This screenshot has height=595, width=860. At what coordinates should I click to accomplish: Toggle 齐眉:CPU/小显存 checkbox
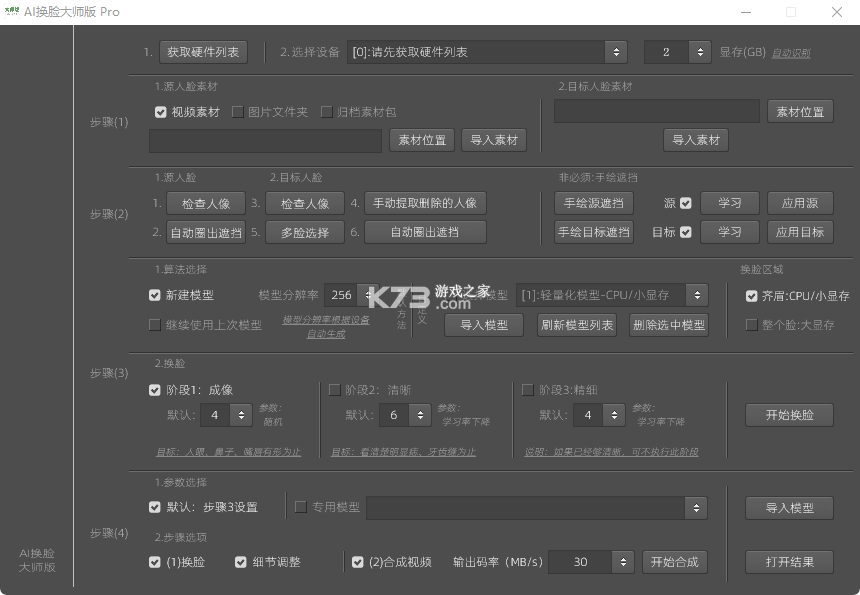click(x=751, y=296)
